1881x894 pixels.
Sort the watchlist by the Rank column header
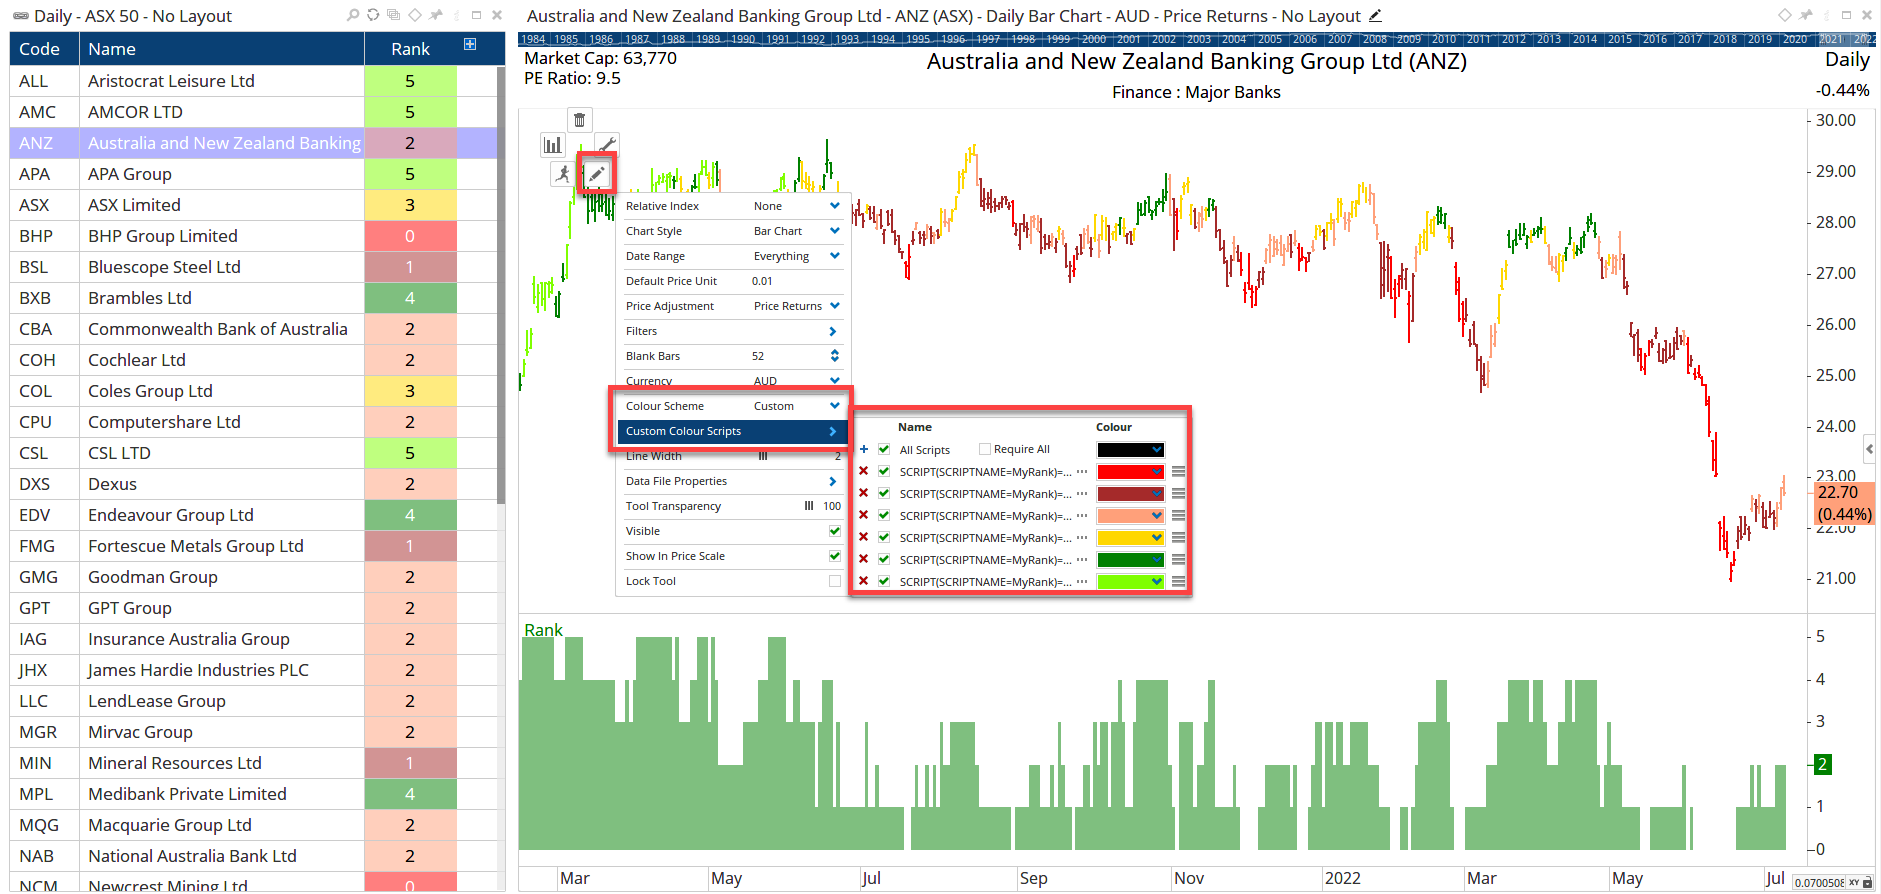point(410,49)
